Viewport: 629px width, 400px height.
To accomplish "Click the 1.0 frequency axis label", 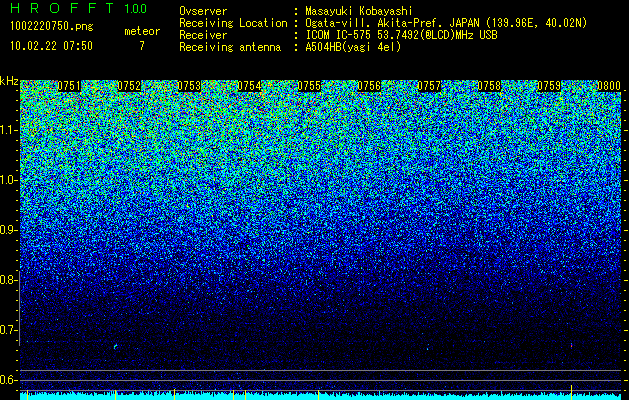I will [x=8, y=180].
